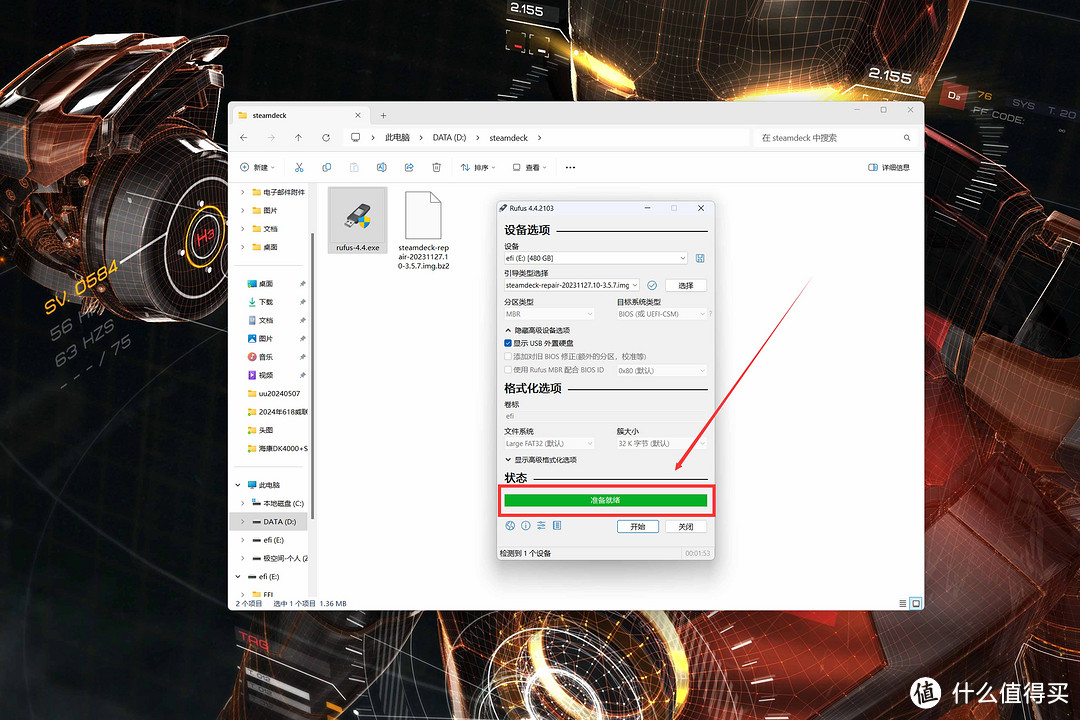1080x720 pixels.
Task: Open Rufus settings sliders icon
Action: pos(541,526)
